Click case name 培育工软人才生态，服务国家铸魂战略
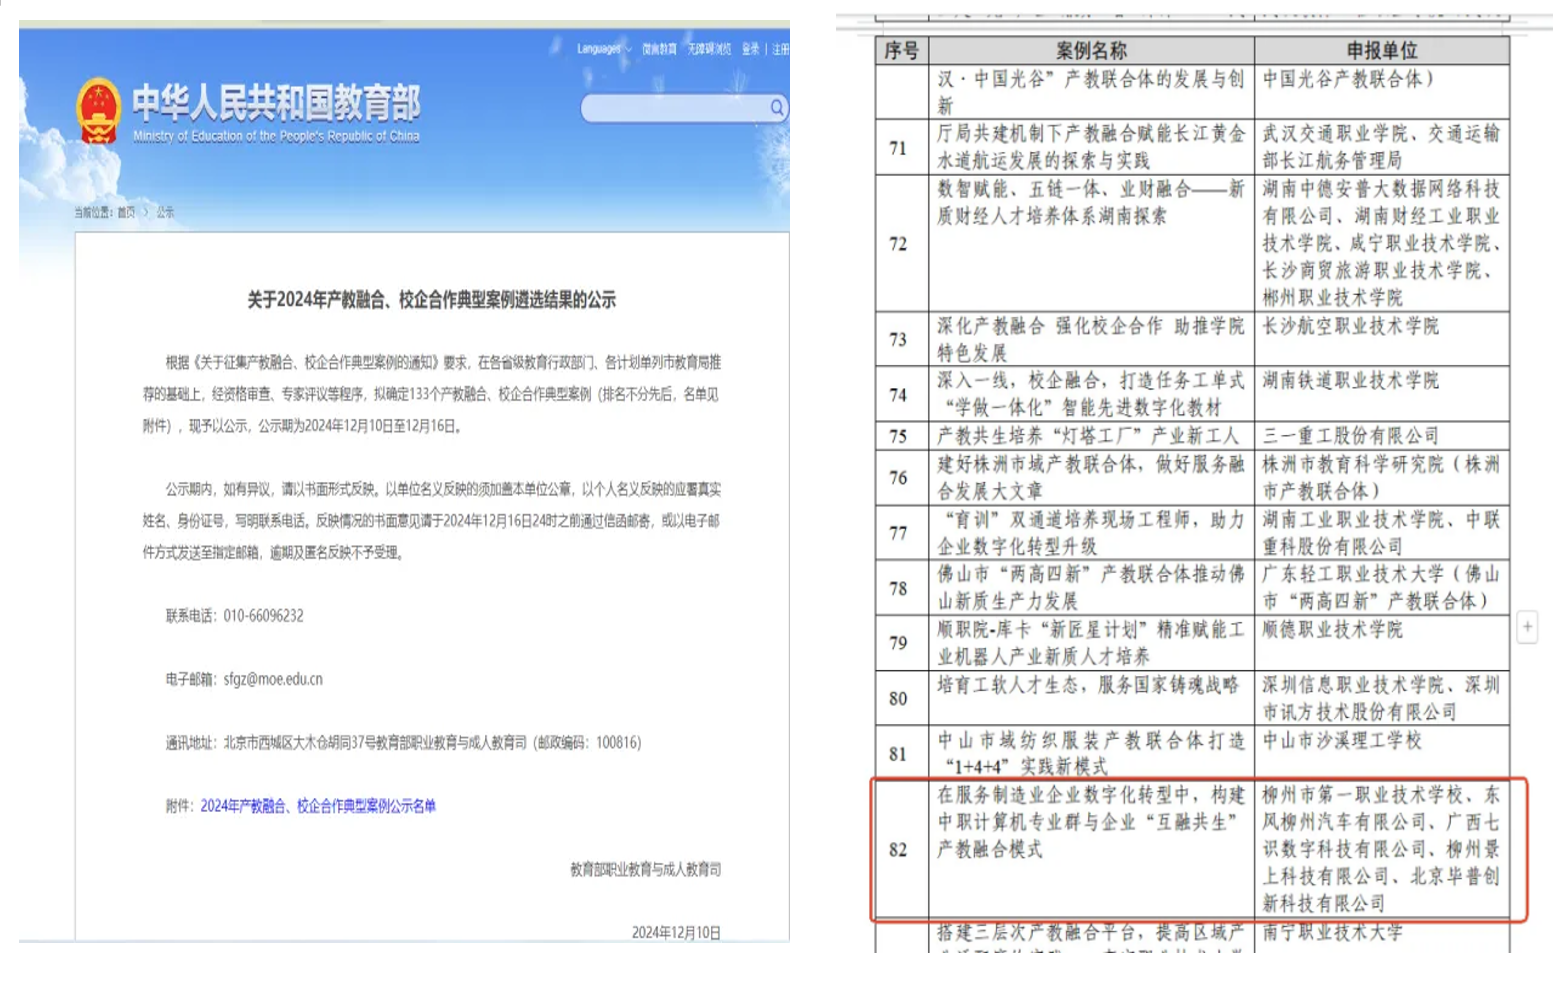Image resolution: width=1560 pixels, height=984 pixels. point(1091,698)
